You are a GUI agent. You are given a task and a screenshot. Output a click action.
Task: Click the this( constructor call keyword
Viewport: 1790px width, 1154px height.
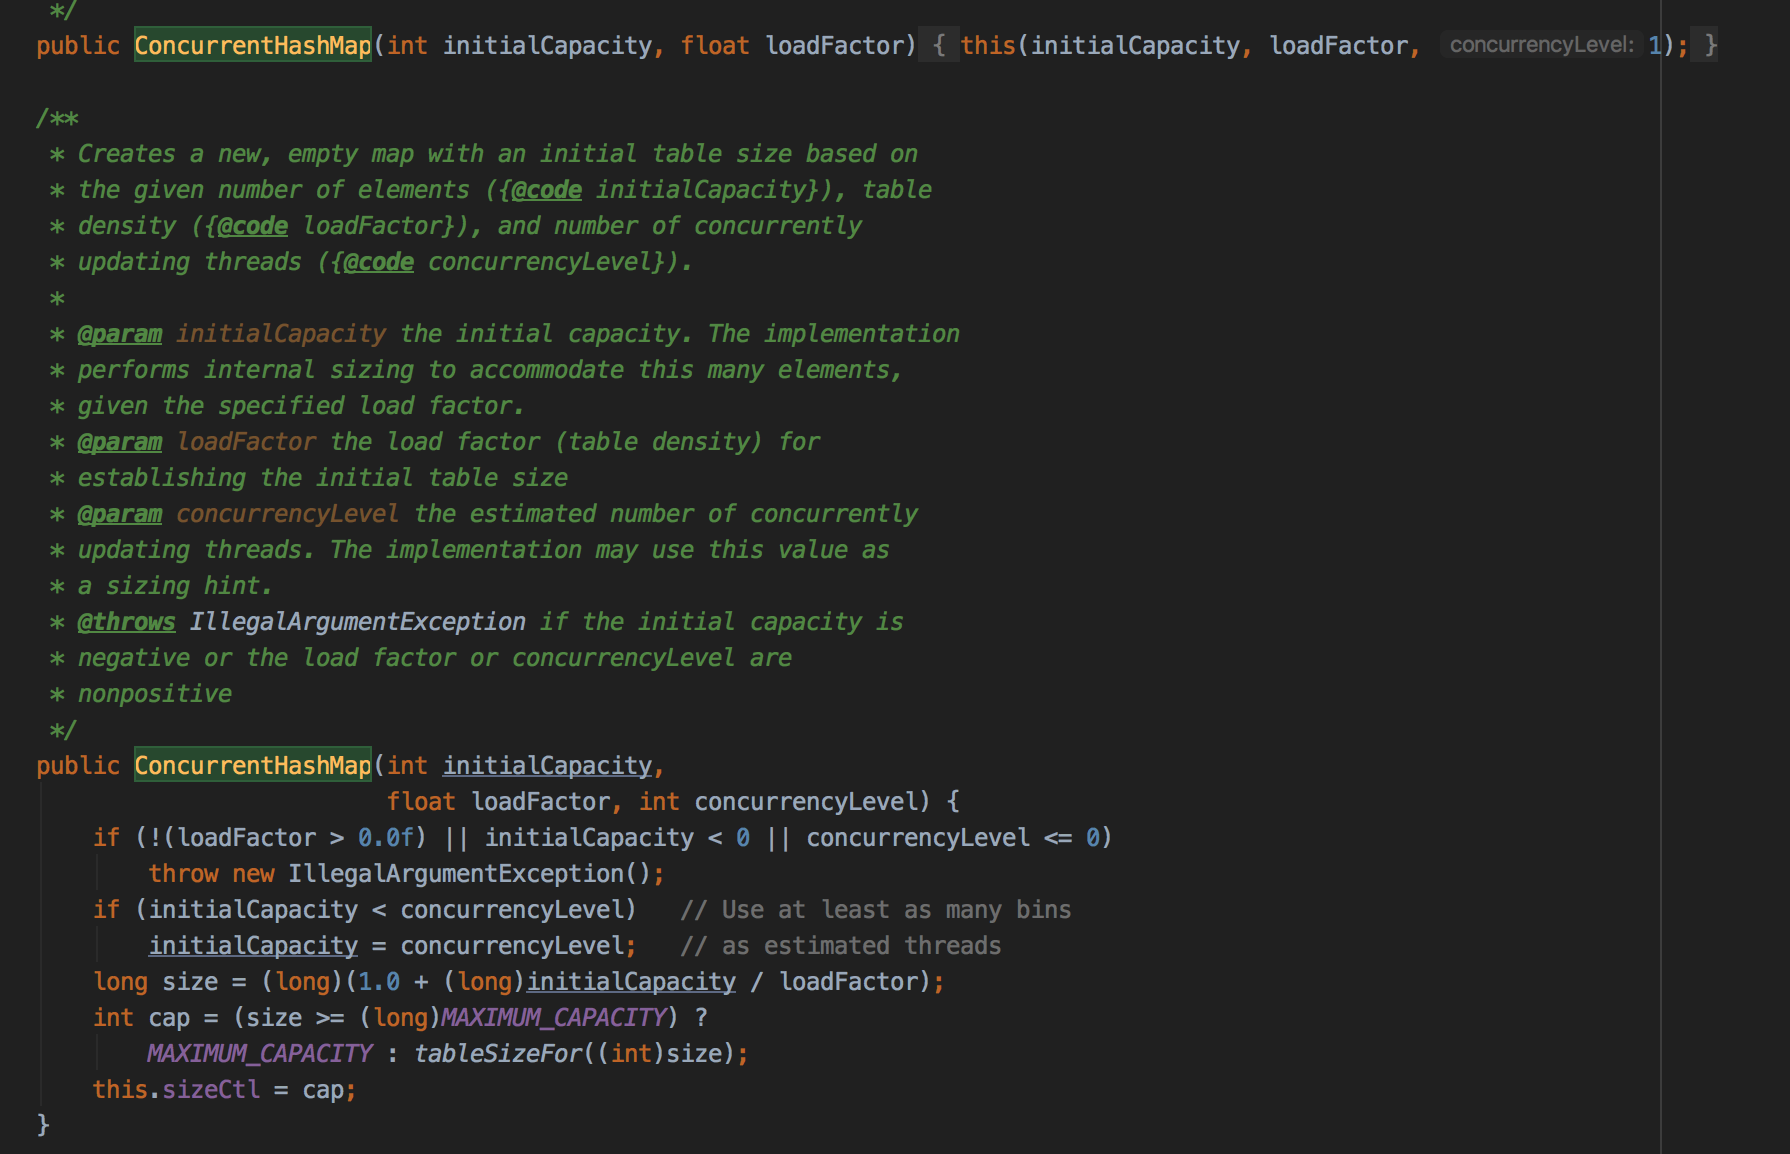988,45
